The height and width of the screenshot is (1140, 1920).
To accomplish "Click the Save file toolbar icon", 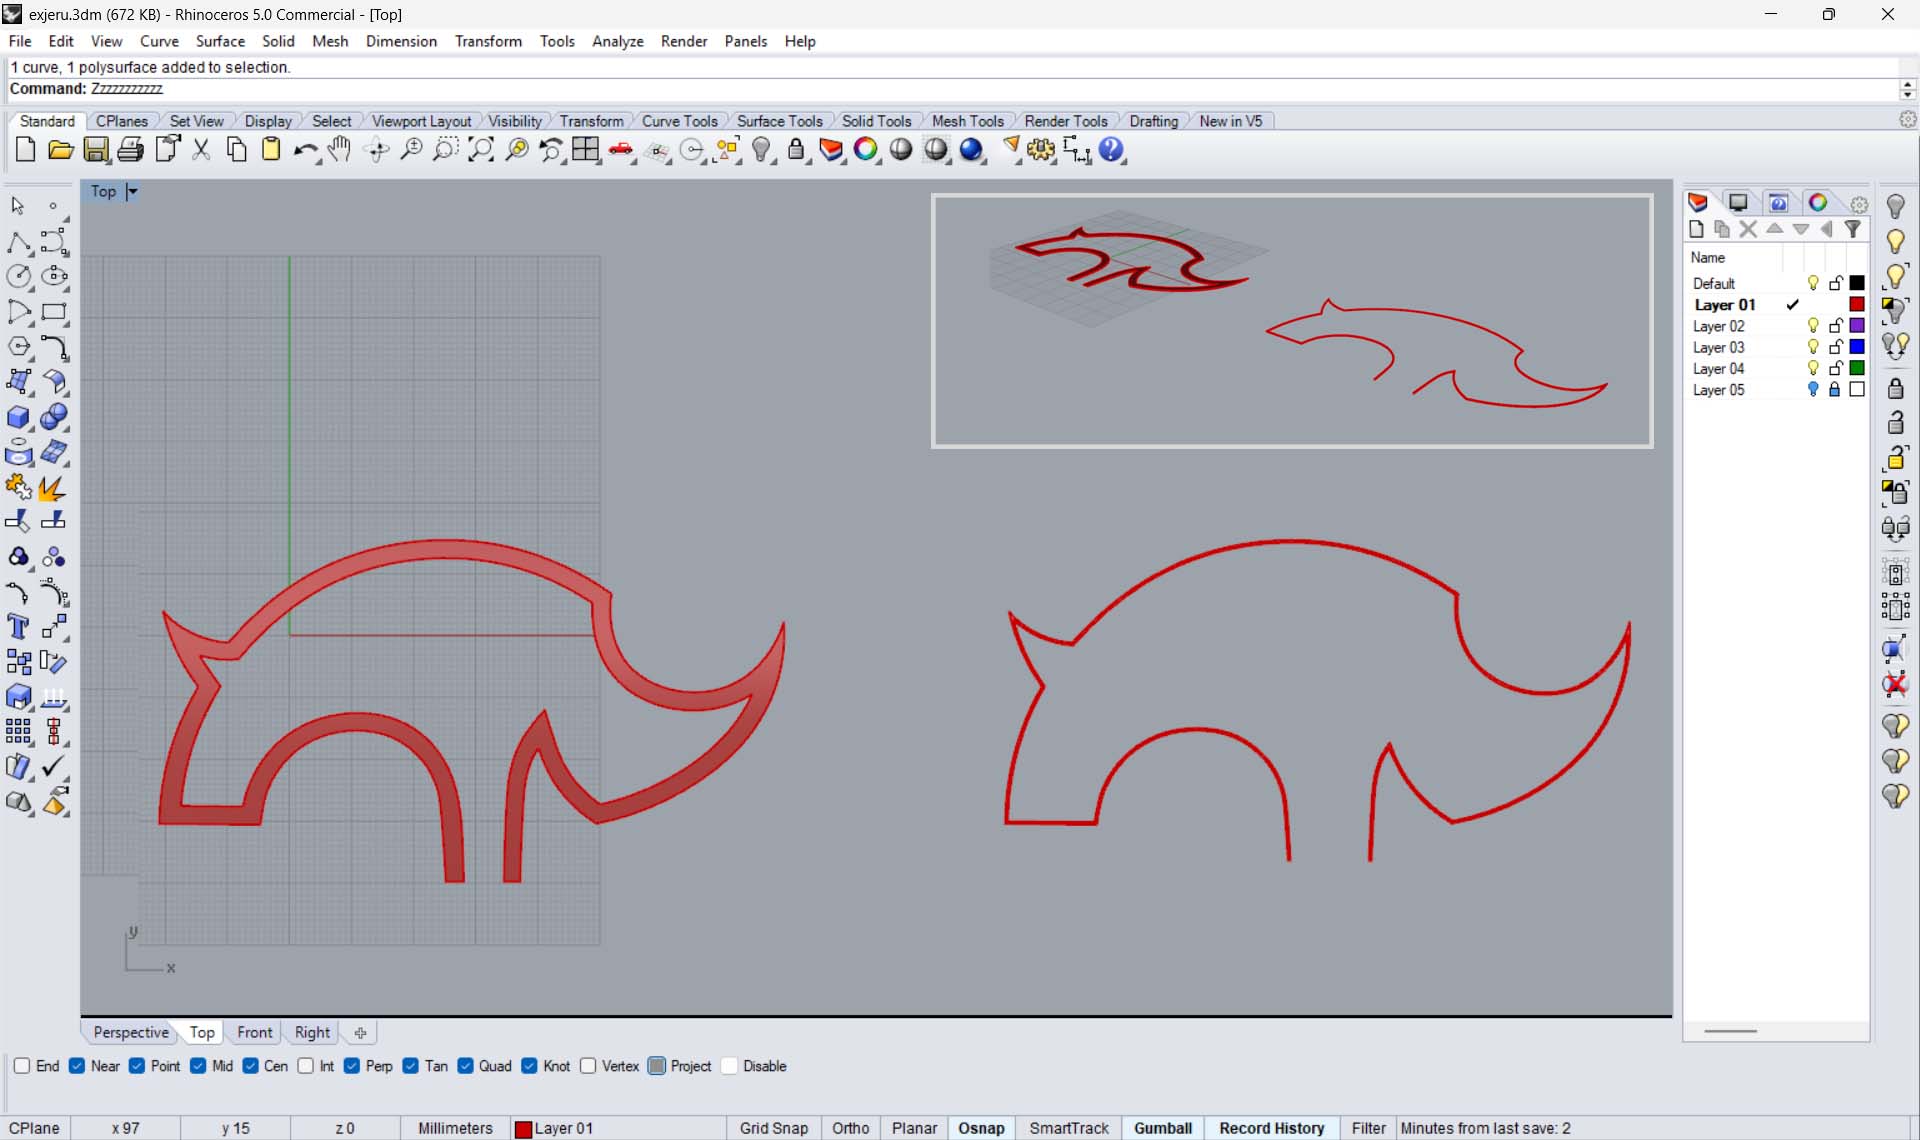I will click(96, 150).
